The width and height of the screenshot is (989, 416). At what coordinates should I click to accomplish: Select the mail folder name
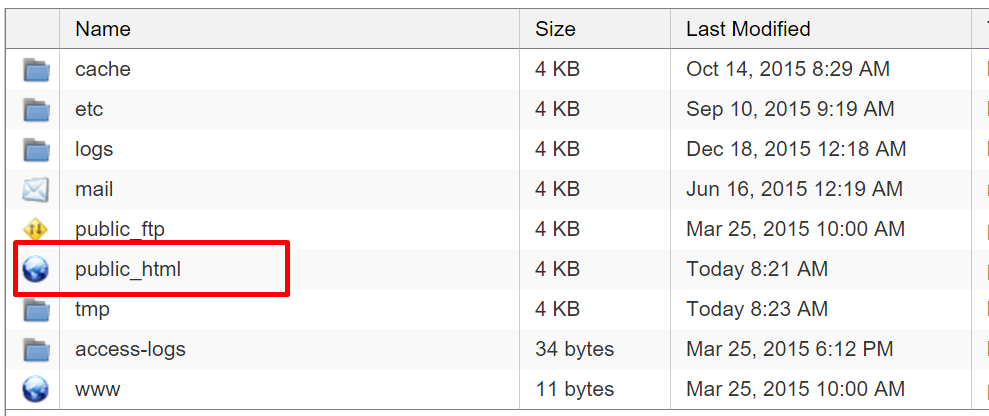(94, 189)
